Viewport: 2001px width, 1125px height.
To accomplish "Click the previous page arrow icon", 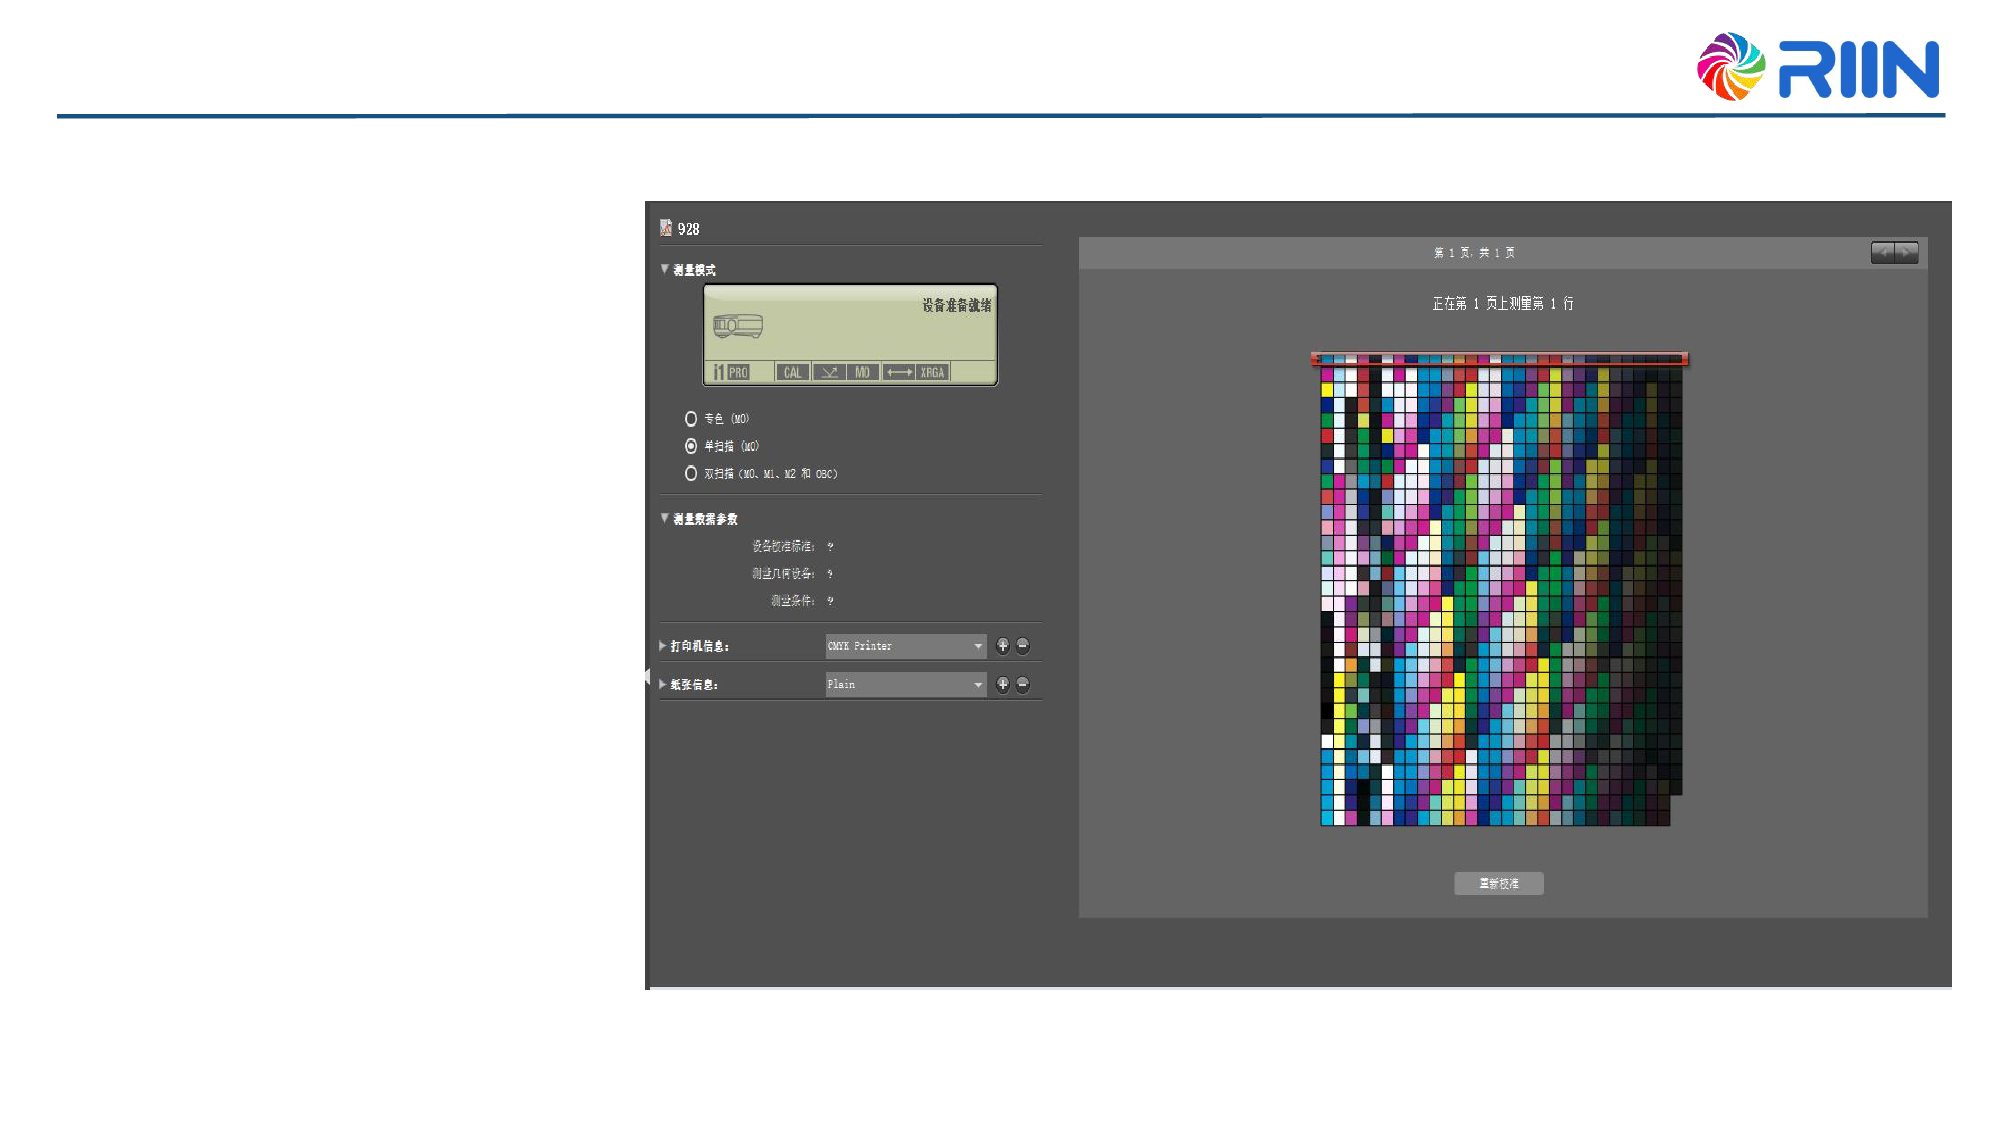I will (1883, 253).
